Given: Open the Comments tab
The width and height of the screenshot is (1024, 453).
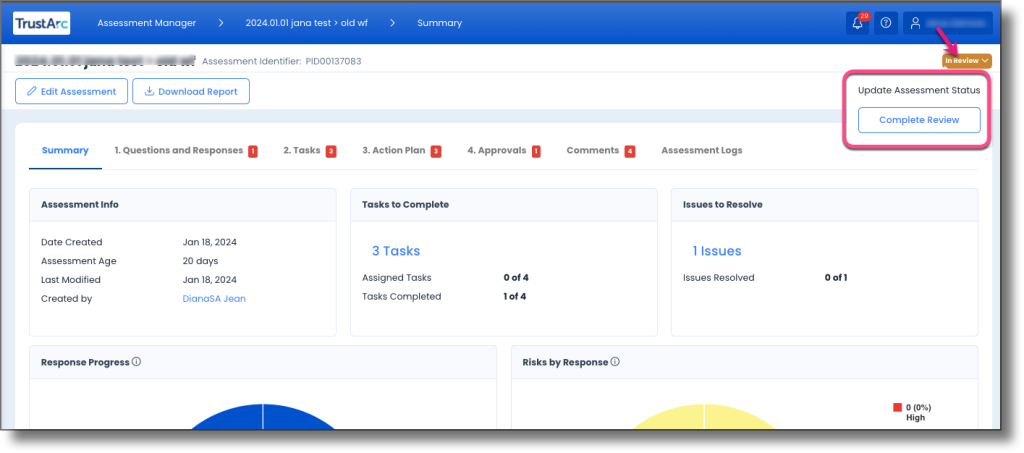Looking at the screenshot, I should pos(600,151).
